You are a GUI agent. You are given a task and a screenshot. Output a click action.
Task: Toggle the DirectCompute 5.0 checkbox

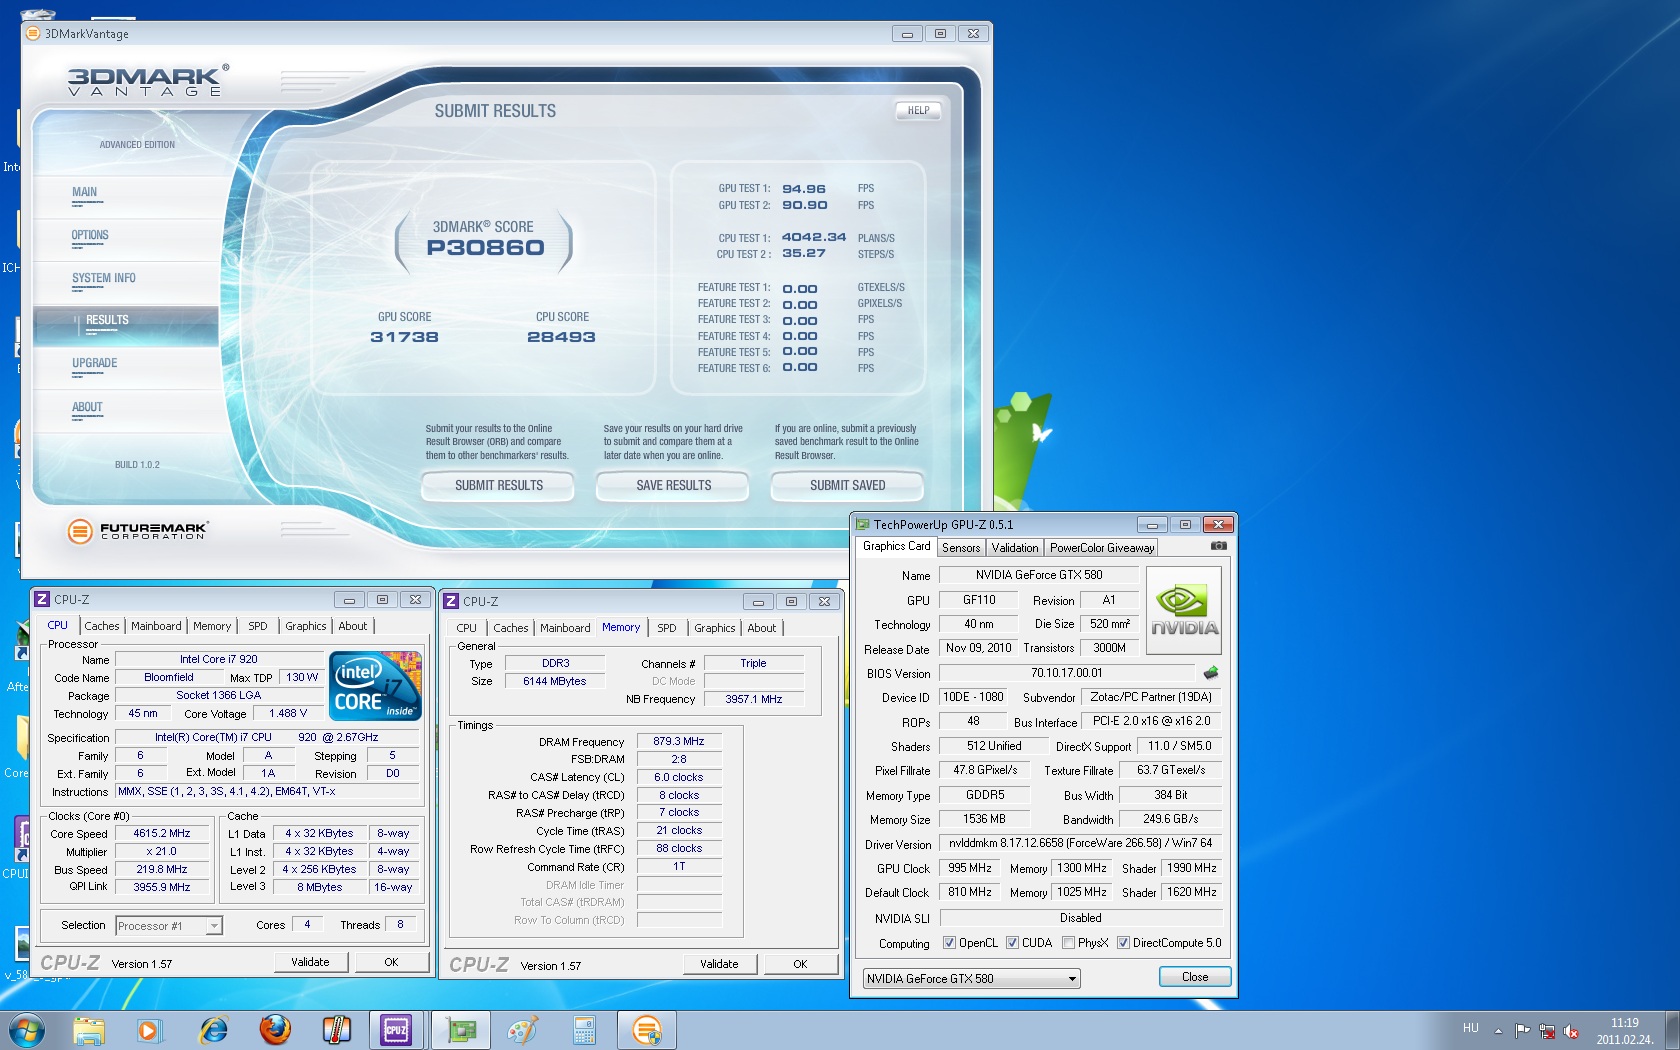click(x=1123, y=942)
